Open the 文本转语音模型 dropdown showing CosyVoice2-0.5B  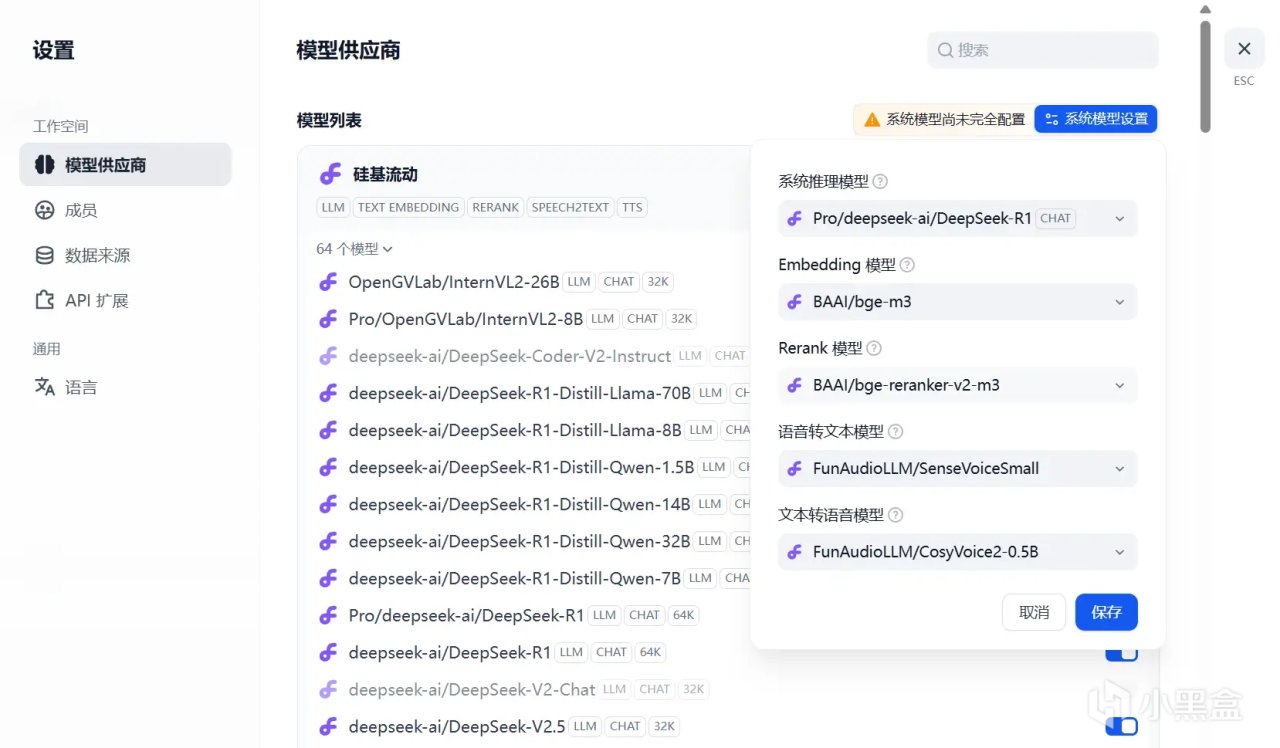[958, 551]
